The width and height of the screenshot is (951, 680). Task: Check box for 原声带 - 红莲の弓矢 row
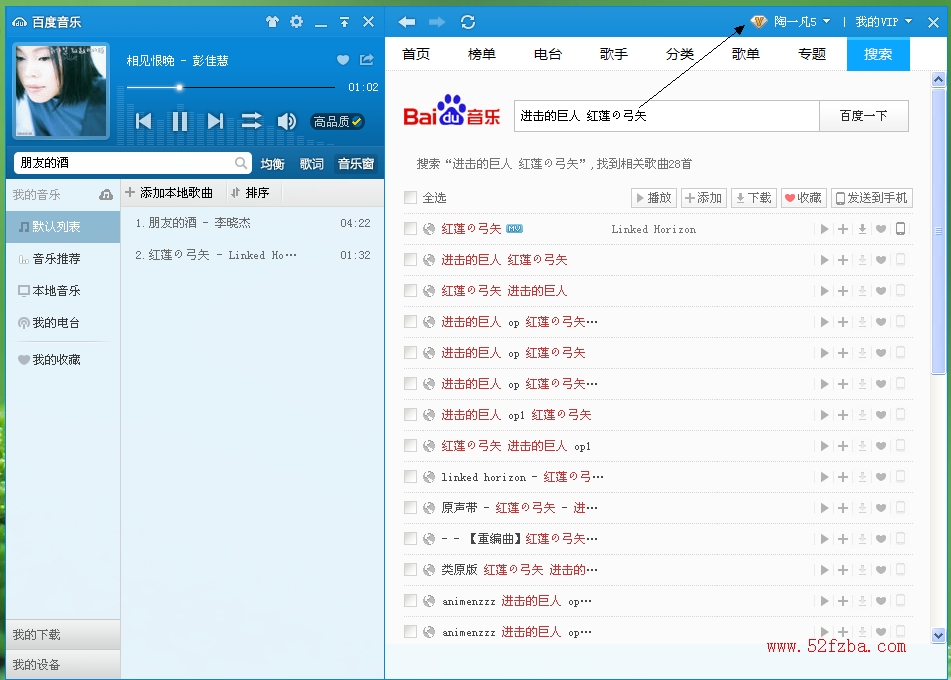[x=411, y=508]
